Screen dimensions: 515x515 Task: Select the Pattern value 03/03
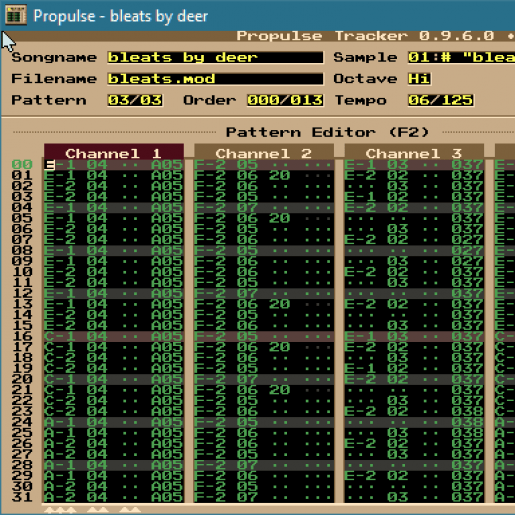pos(135,100)
